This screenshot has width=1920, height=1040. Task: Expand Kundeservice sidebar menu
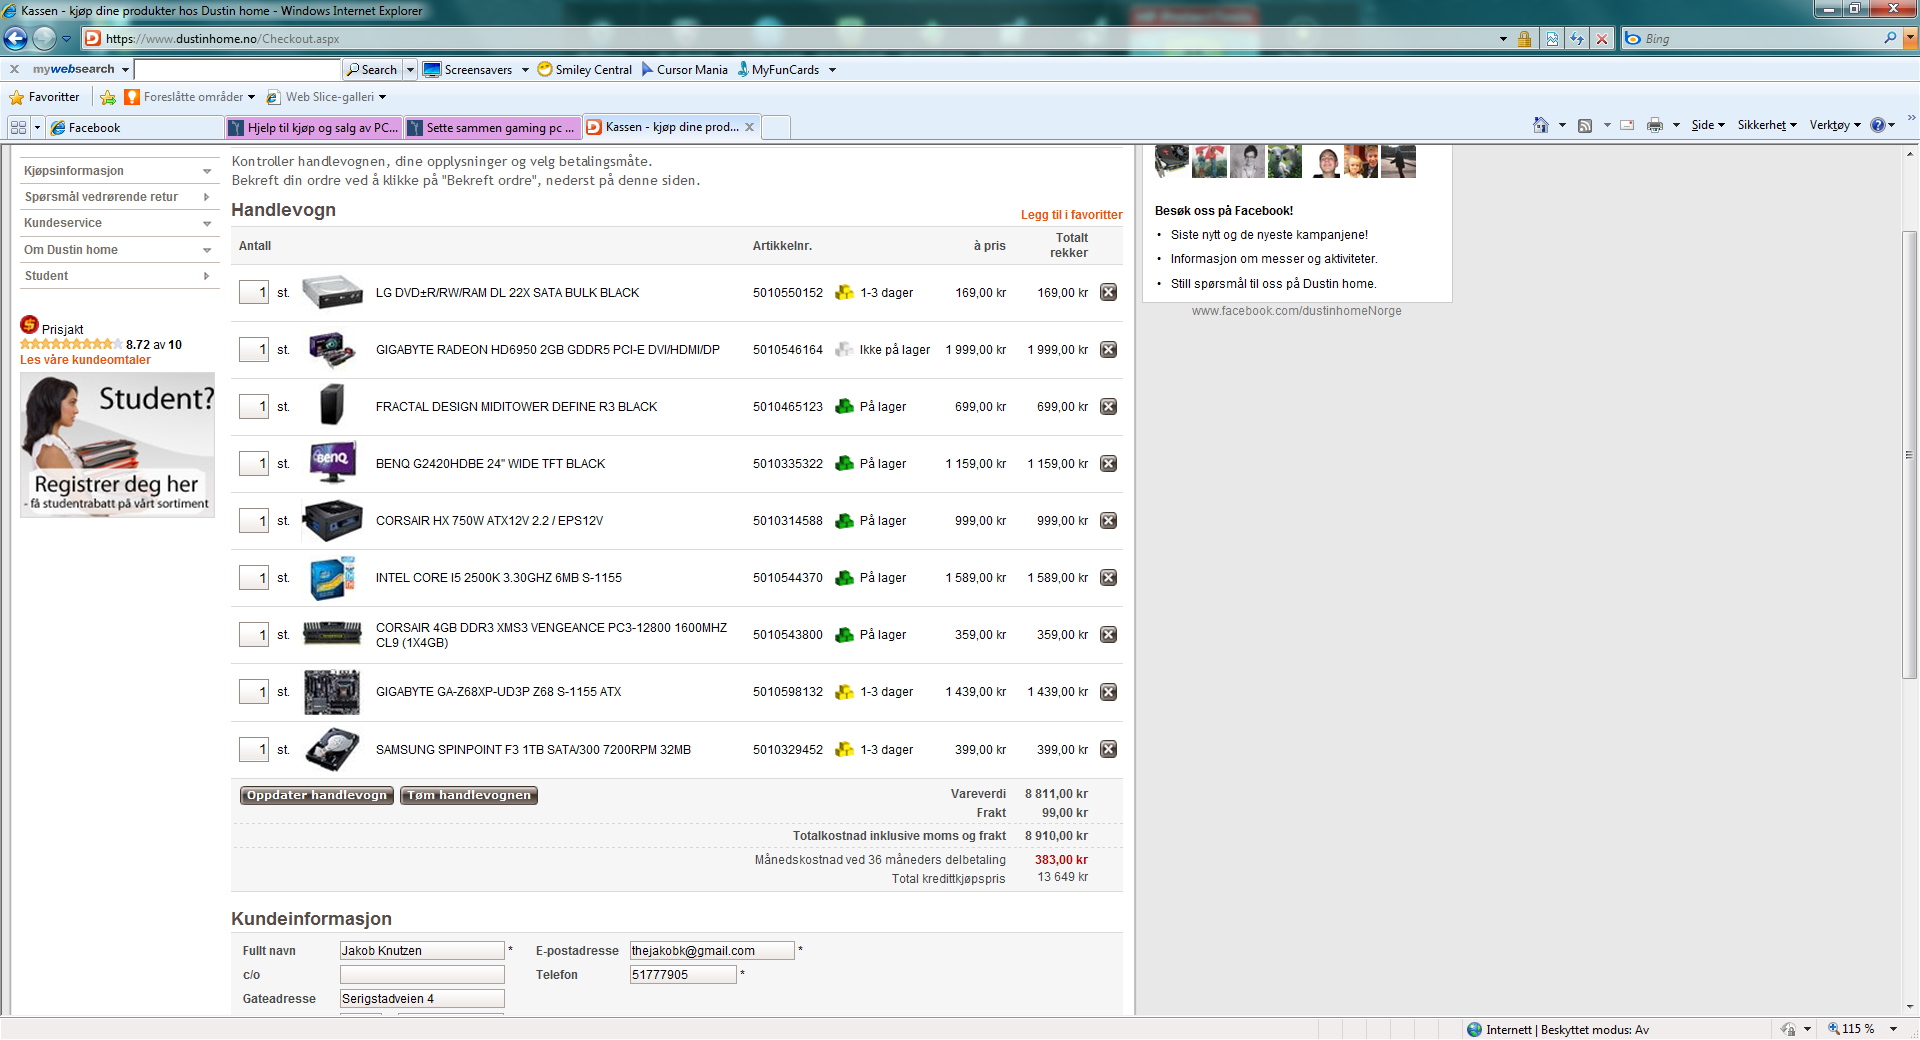tap(118, 223)
